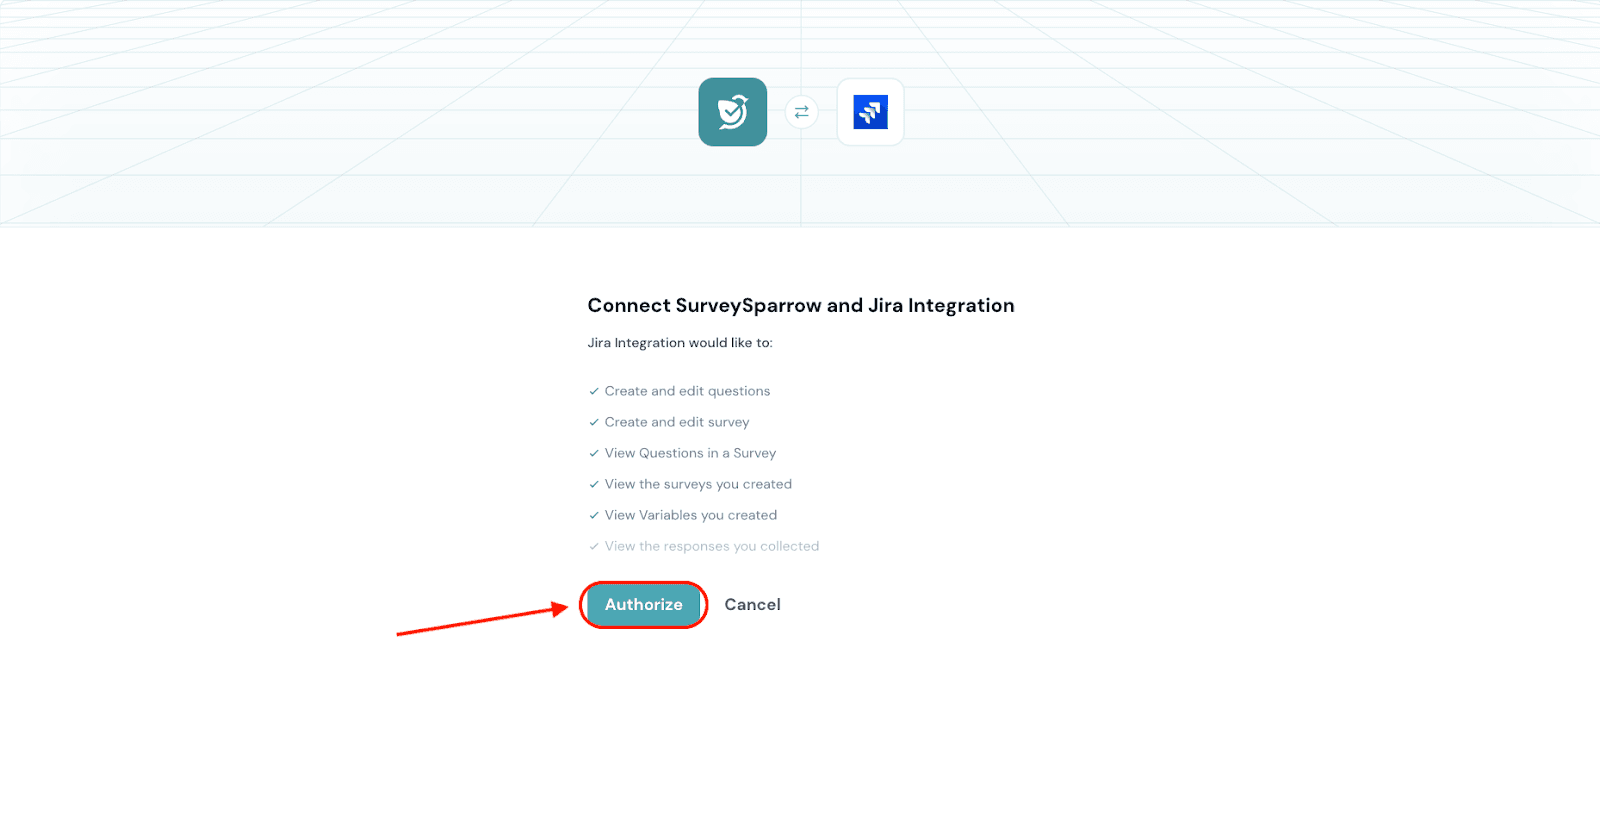Select "View the surveys you created" permission text
The image size is (1600, 822).
pos(698,484)
